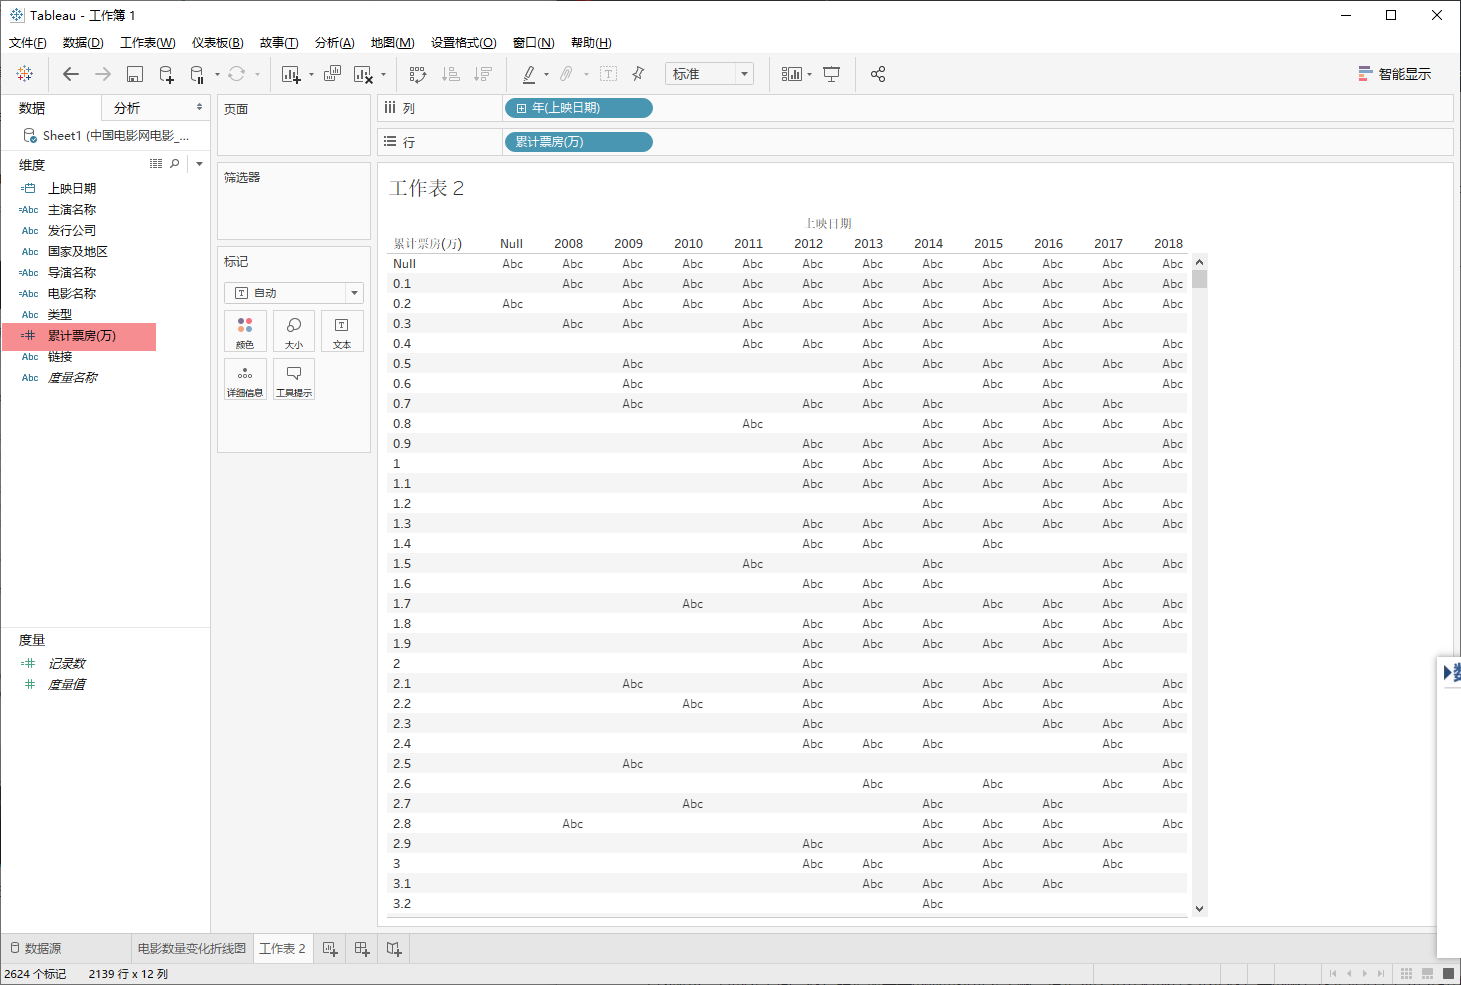Open the 分析(A) menu
Image resolution: width=1461 pixels, height=985 pixels.
[334, 42]
